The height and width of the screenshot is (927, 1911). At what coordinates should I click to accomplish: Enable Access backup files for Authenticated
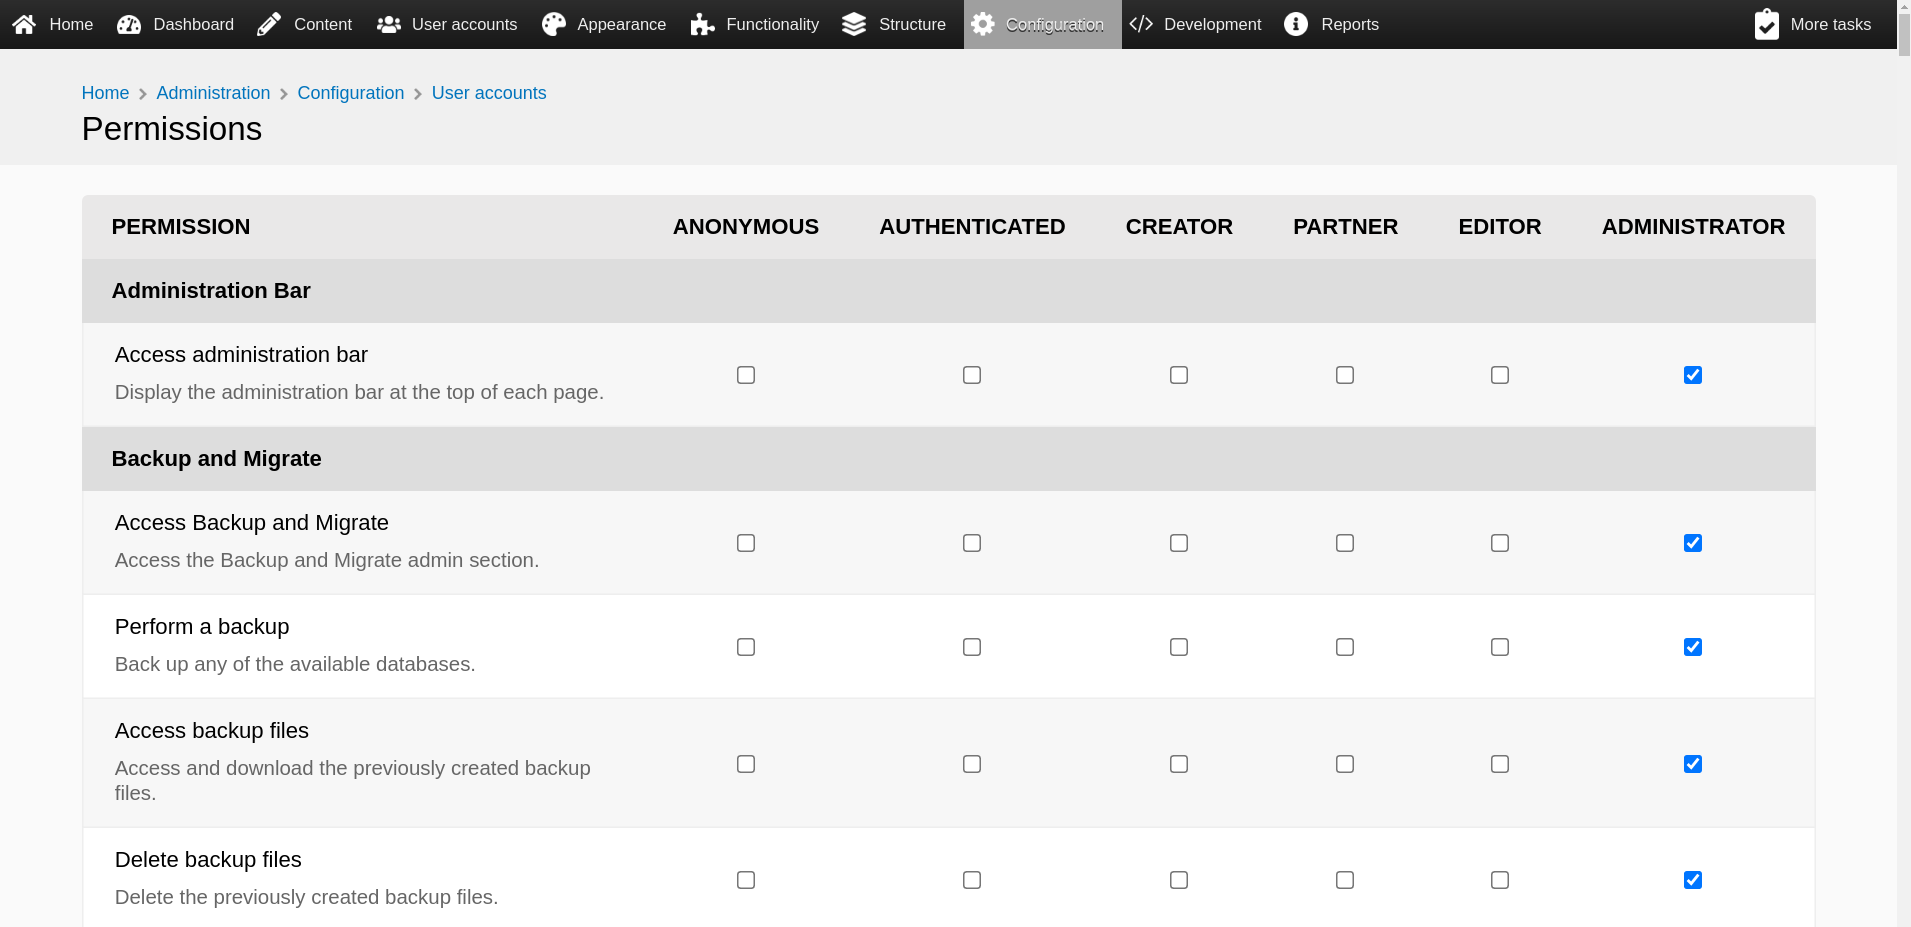(x=972, y=764)
